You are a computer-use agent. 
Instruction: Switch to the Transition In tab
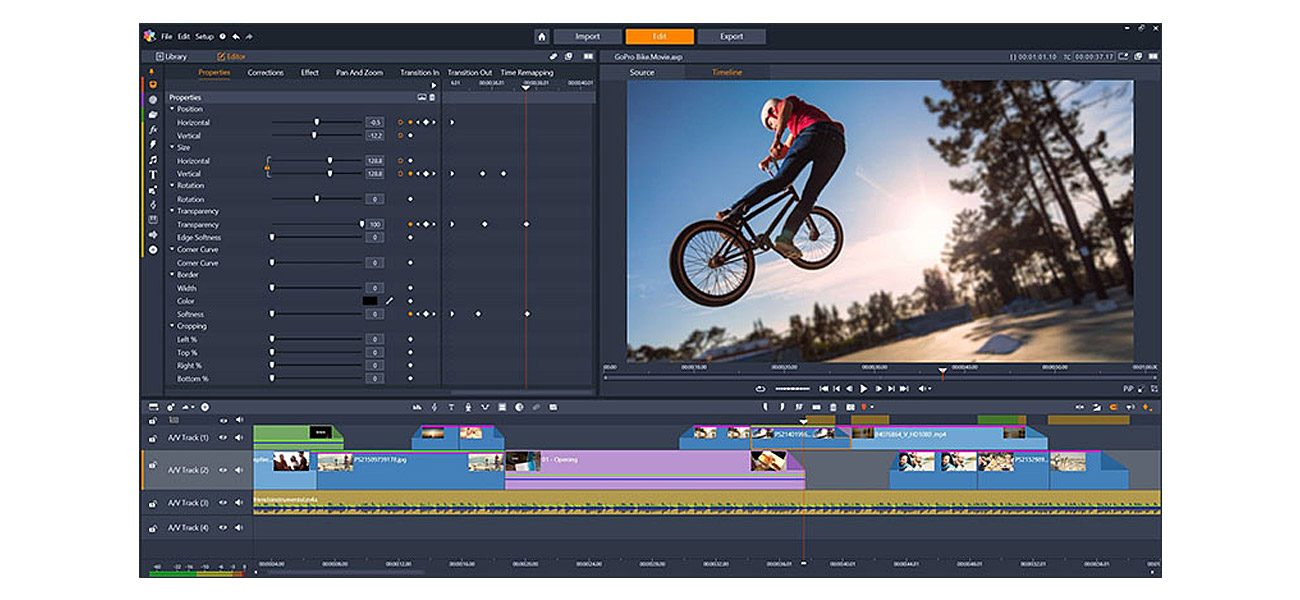(419, 73)
